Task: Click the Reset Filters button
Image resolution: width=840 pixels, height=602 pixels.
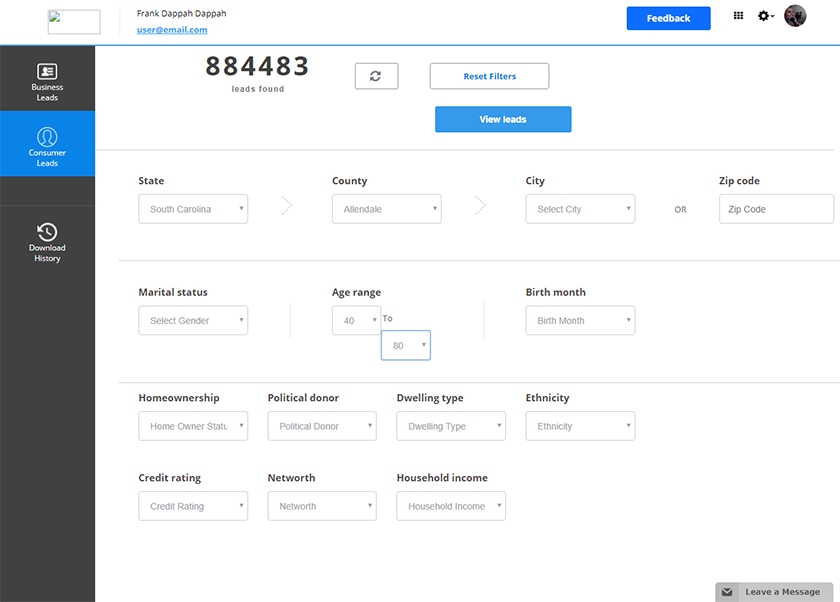Action: coord(489,76)
